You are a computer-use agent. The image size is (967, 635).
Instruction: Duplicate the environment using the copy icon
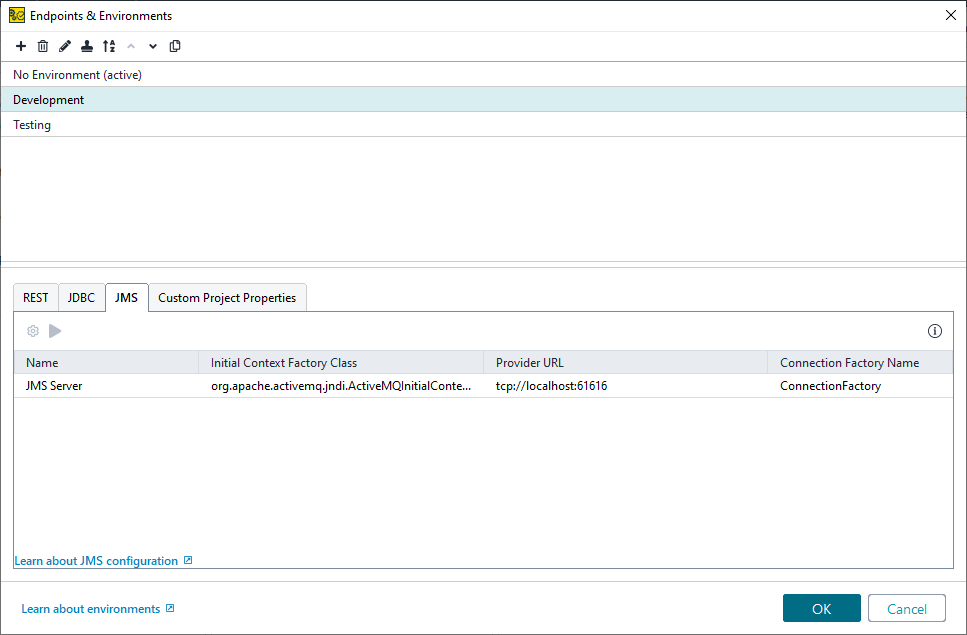click(x=175, y=46)
